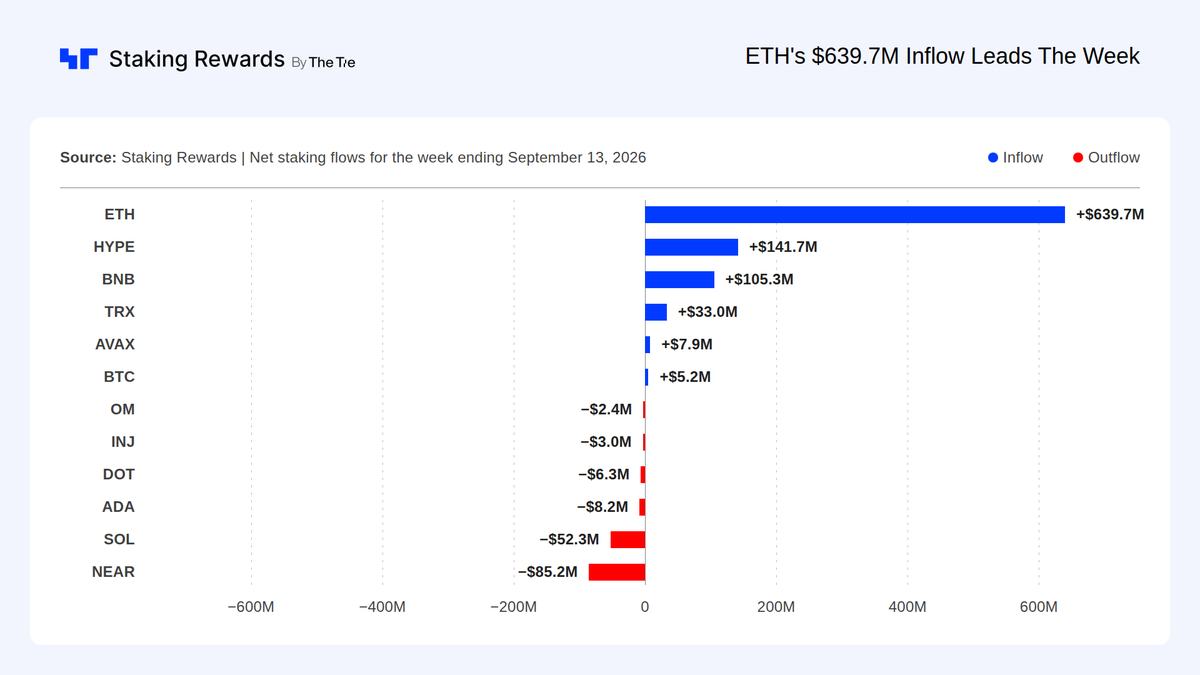Select the BTC row label
1200x675 pixels.
tap(119, 377)
